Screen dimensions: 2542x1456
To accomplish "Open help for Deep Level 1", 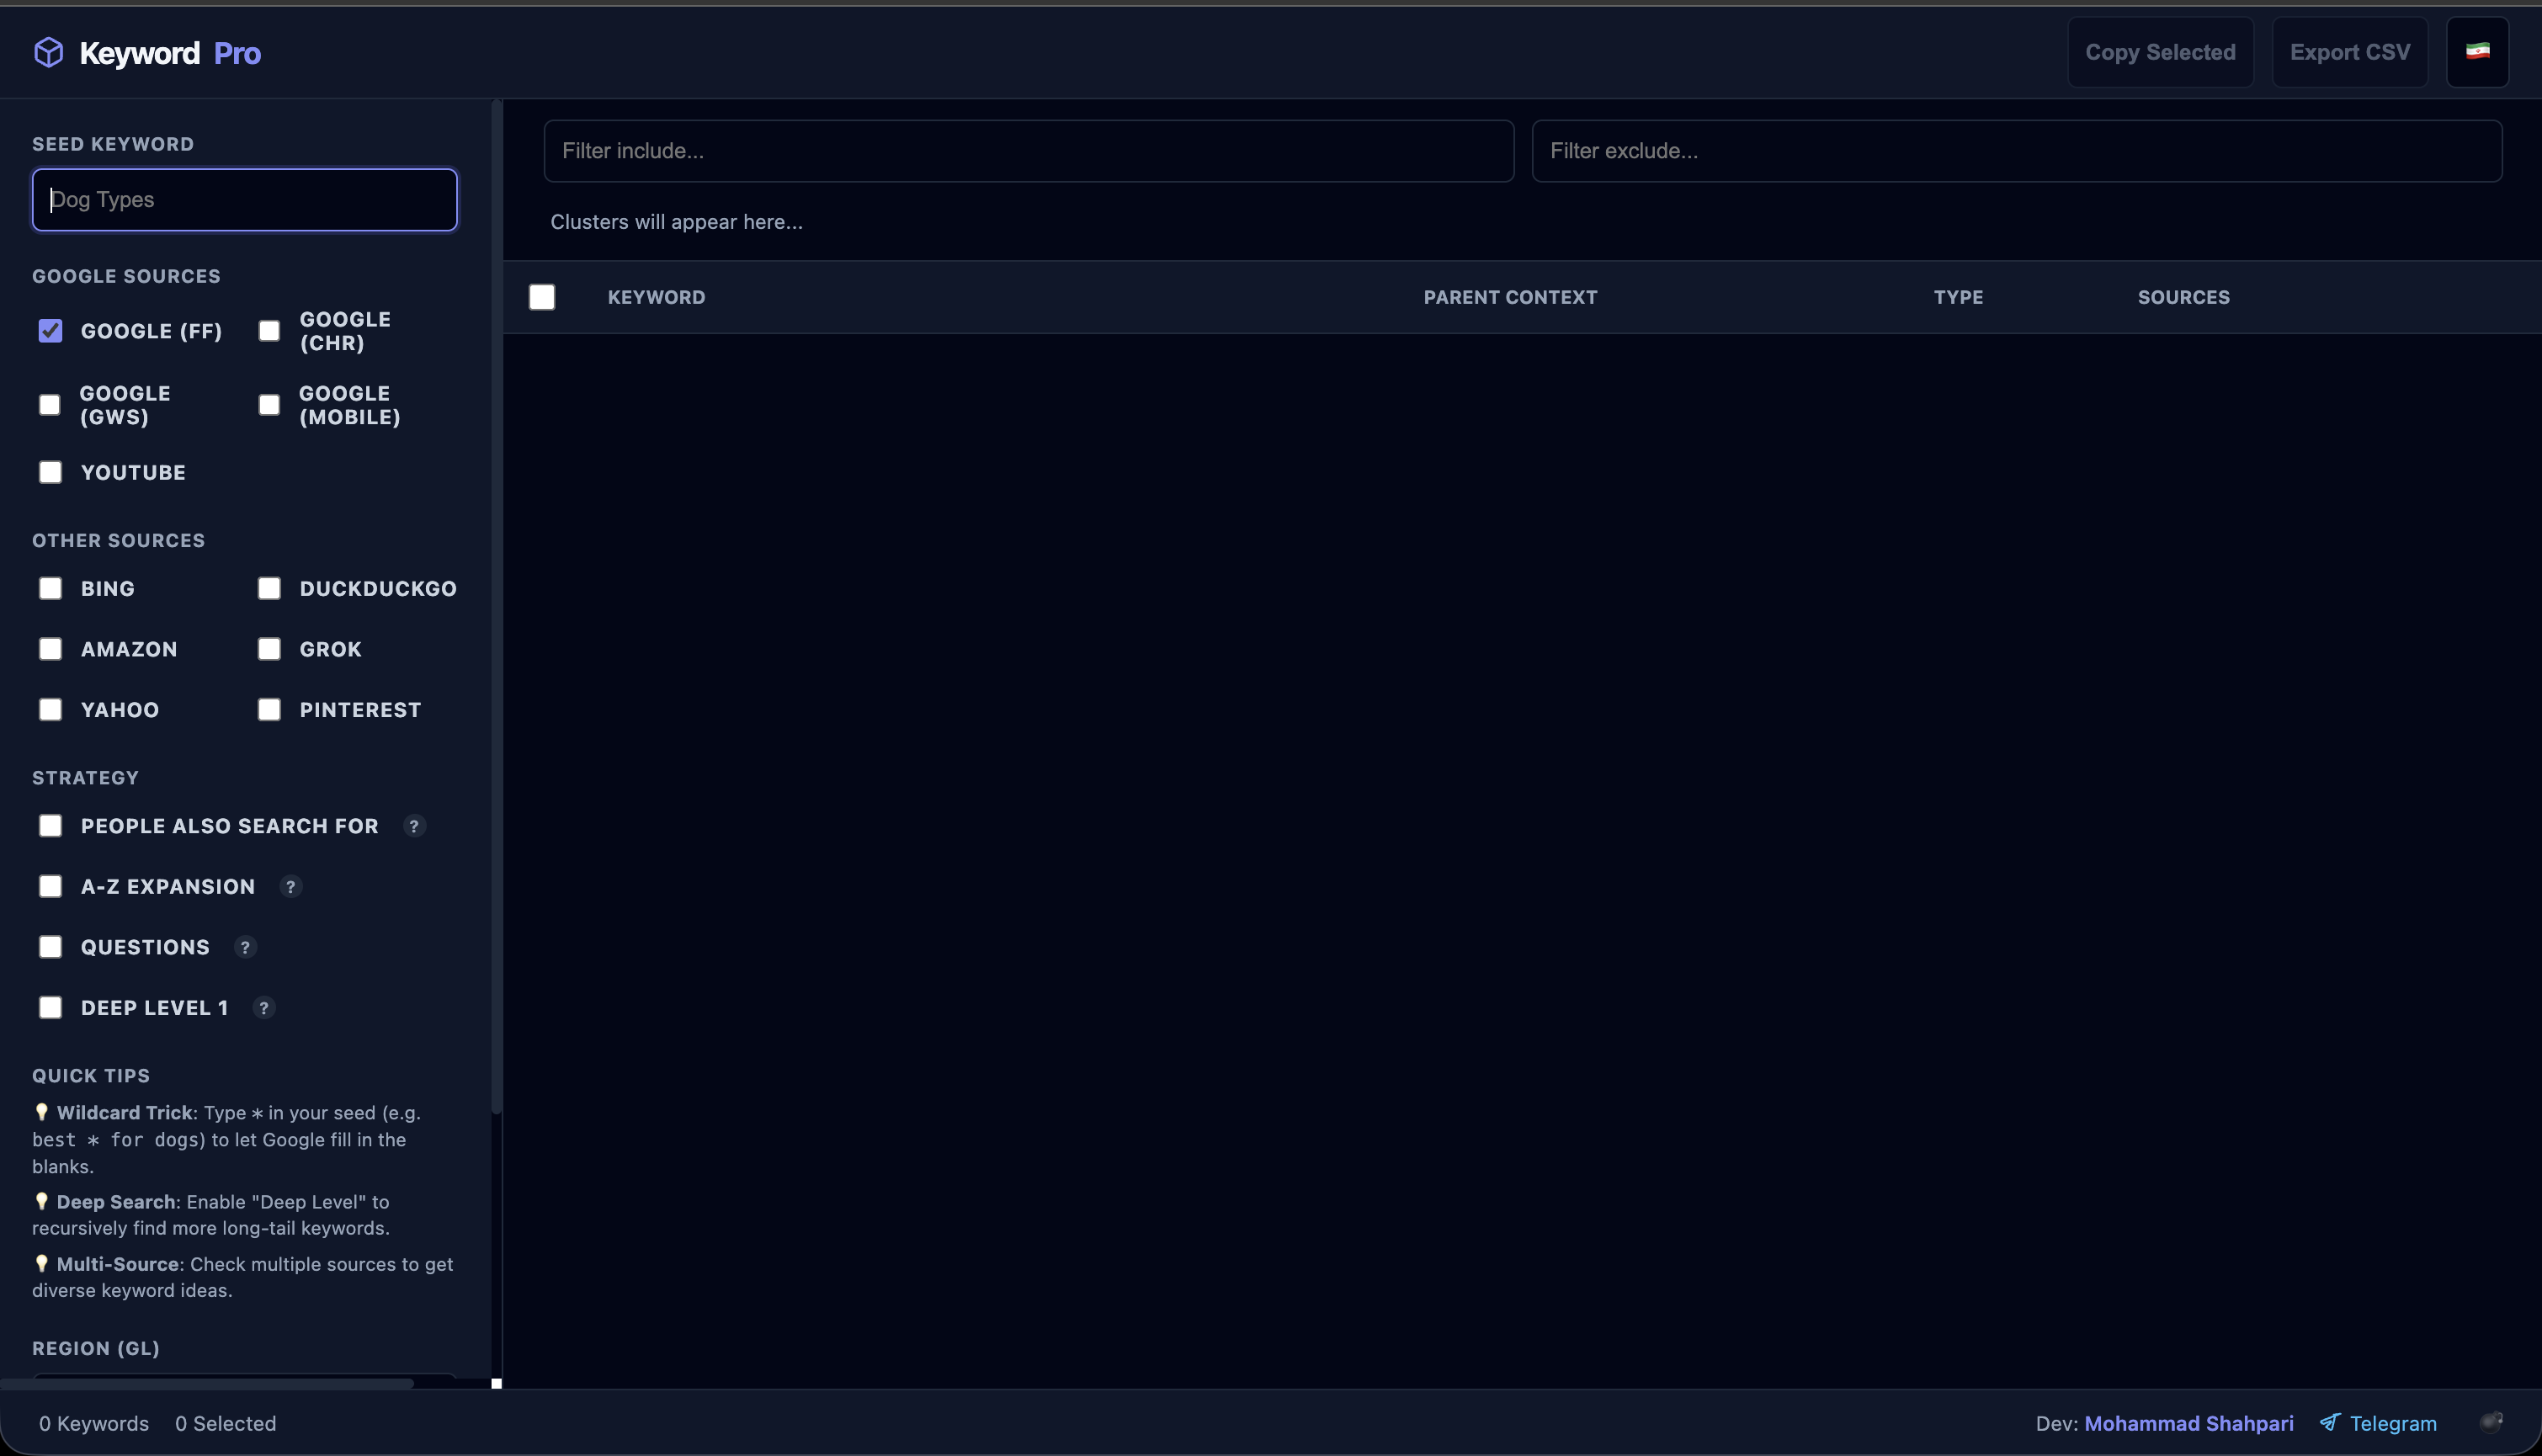I will (x=263, y=1008).
